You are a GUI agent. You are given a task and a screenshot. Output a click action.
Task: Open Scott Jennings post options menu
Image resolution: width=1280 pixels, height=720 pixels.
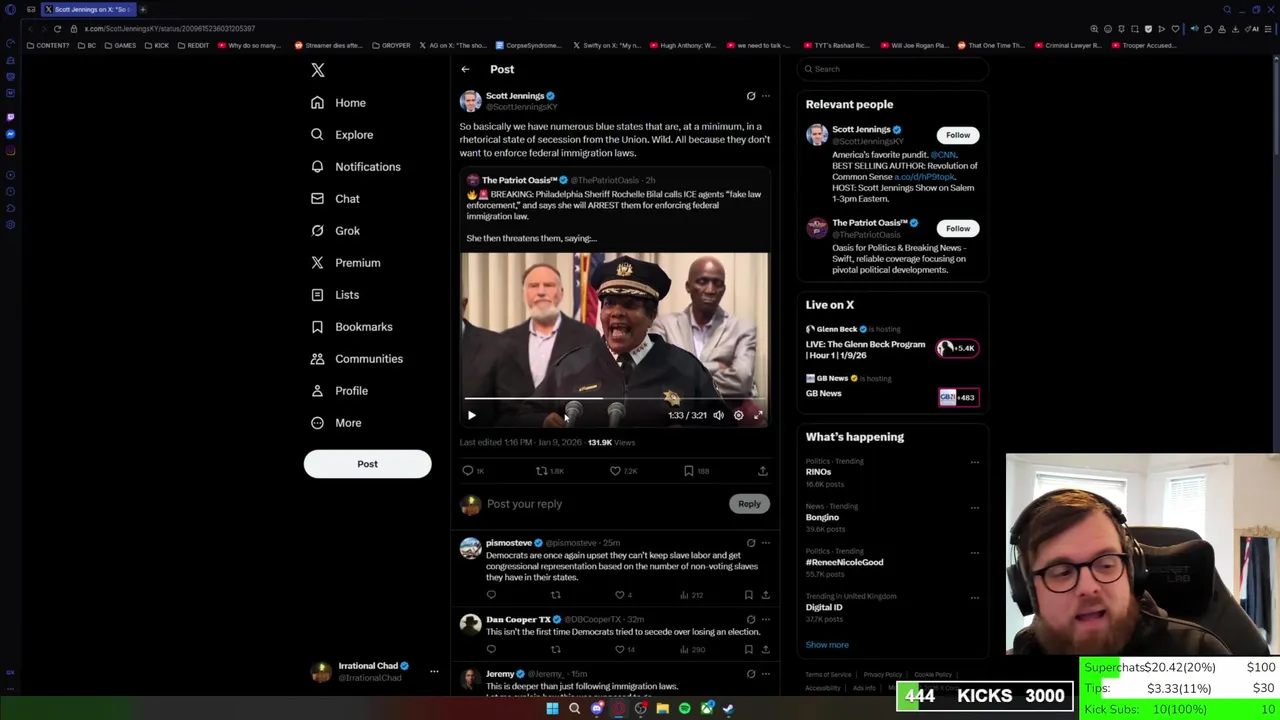(x=766, y=96)
